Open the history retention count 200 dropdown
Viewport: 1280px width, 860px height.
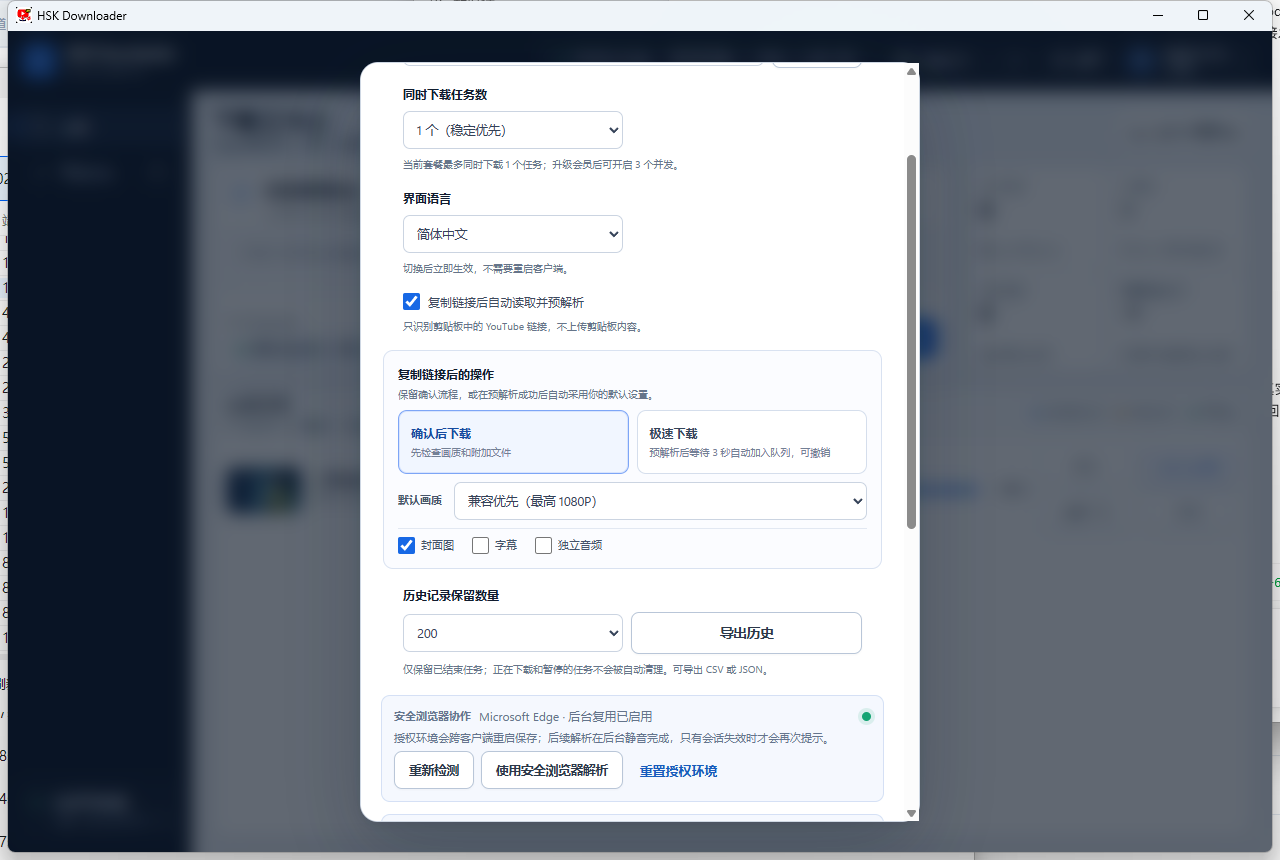(x=512, y=633)
